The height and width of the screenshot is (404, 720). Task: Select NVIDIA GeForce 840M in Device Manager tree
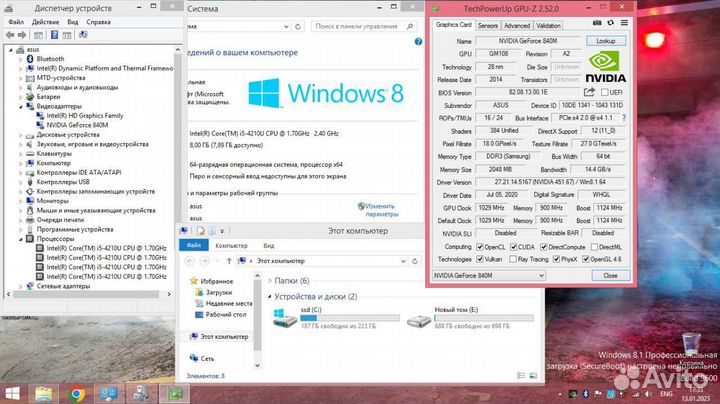pos(77,125)
